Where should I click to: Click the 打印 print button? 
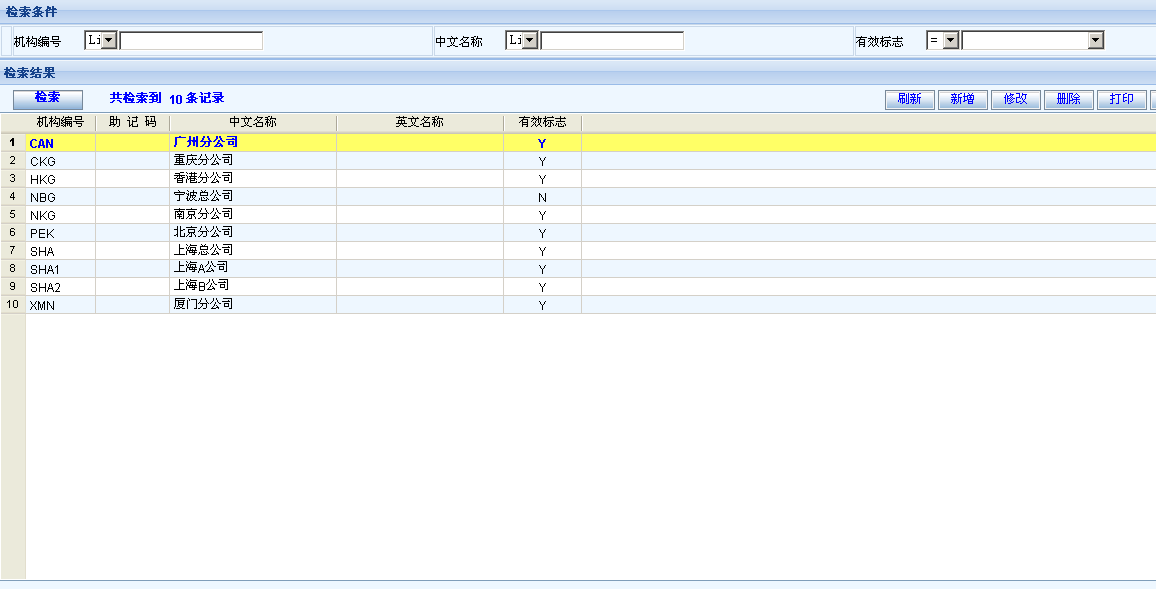tap(1121, 99)
